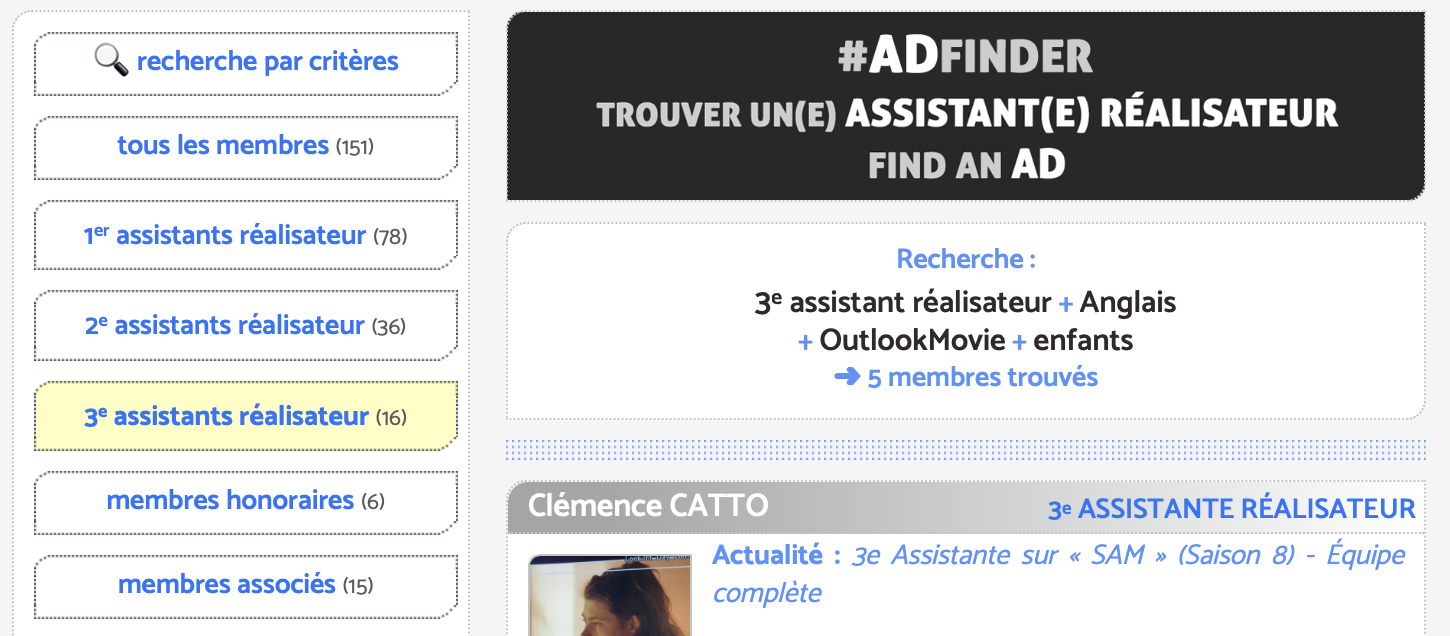Click Clémence CATTO's profile photo
Viewport: 1450px width, 636px height.
tap(609, 596)
